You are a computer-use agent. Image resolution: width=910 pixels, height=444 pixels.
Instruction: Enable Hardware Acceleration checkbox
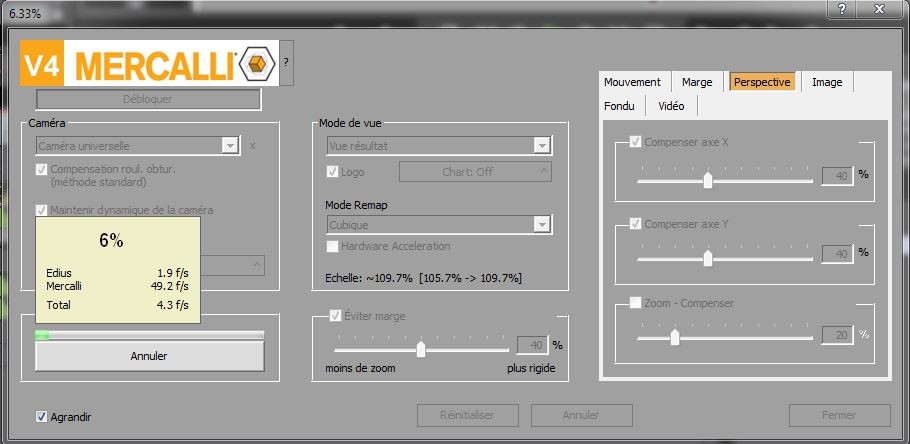(x=332, y=246)
